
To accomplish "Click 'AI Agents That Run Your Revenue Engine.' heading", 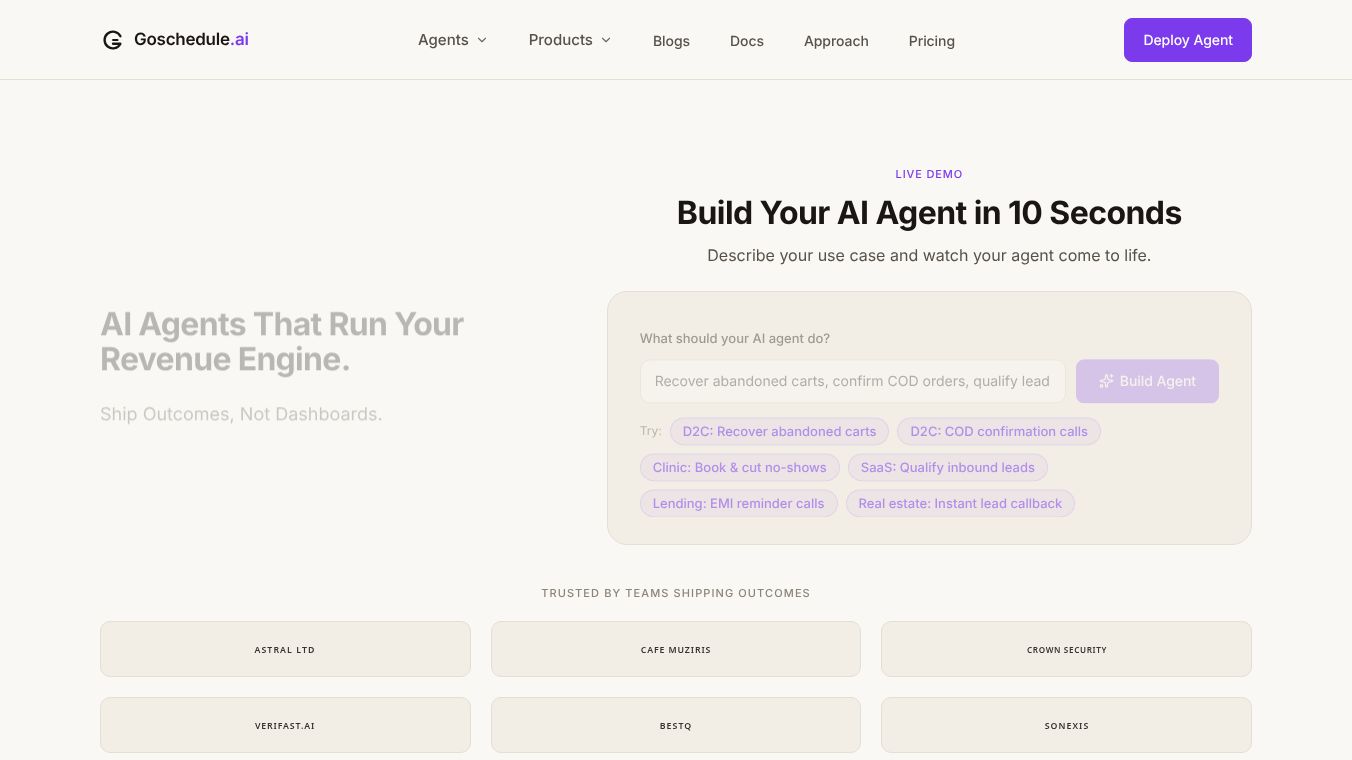I will (282, 341).
